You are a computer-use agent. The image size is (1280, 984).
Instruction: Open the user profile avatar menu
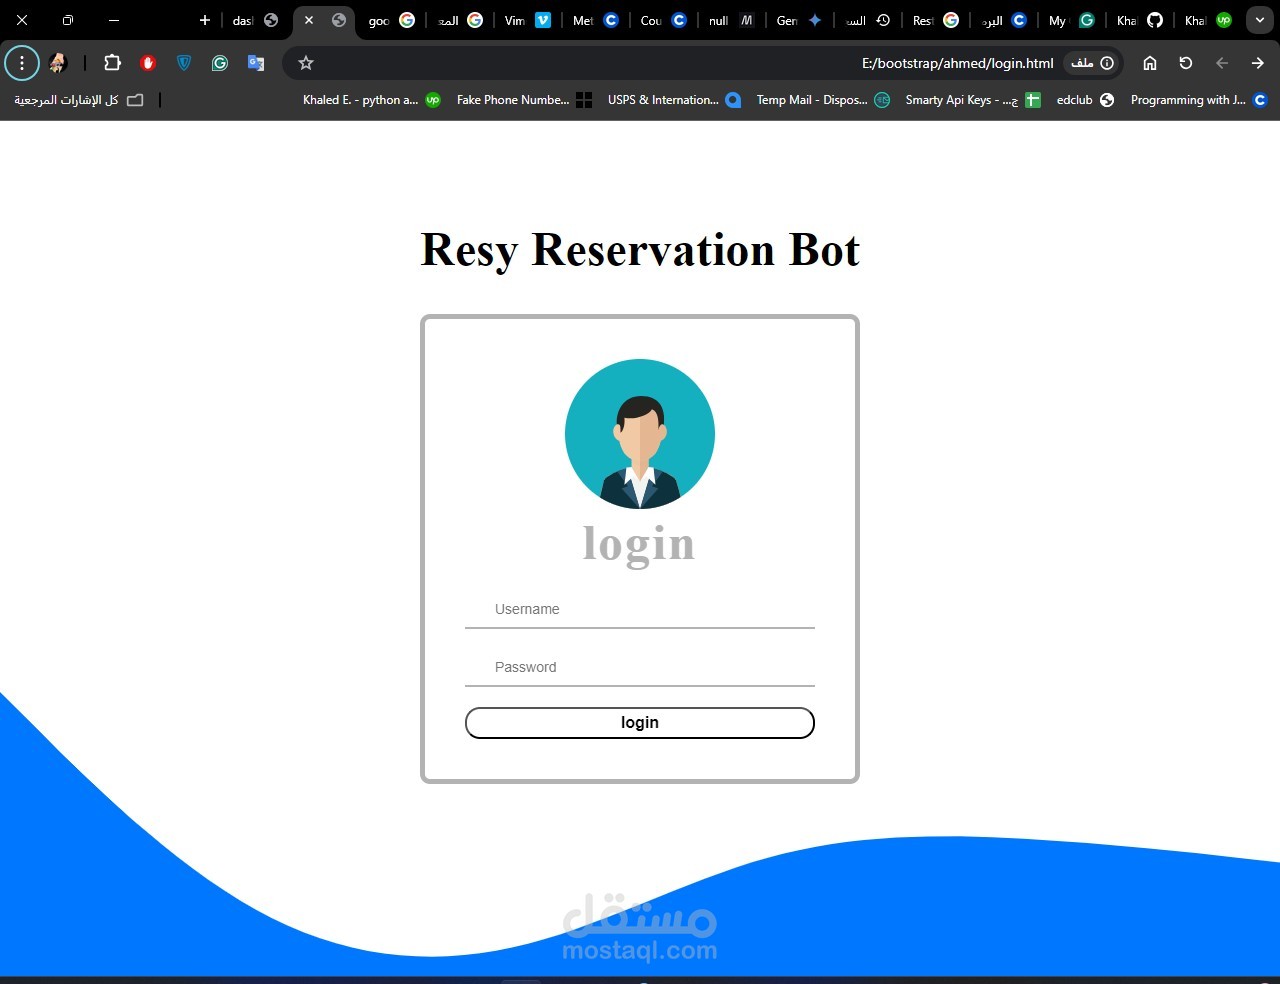pos(58,63)
